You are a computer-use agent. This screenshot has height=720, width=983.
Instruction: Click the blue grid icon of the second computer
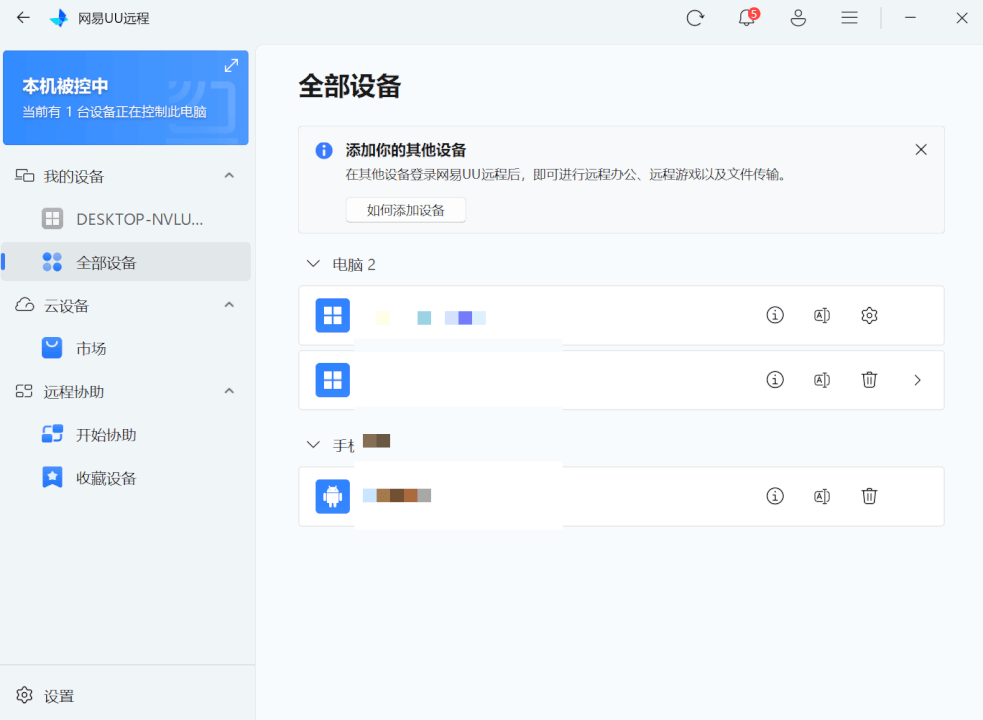point(332,380)
